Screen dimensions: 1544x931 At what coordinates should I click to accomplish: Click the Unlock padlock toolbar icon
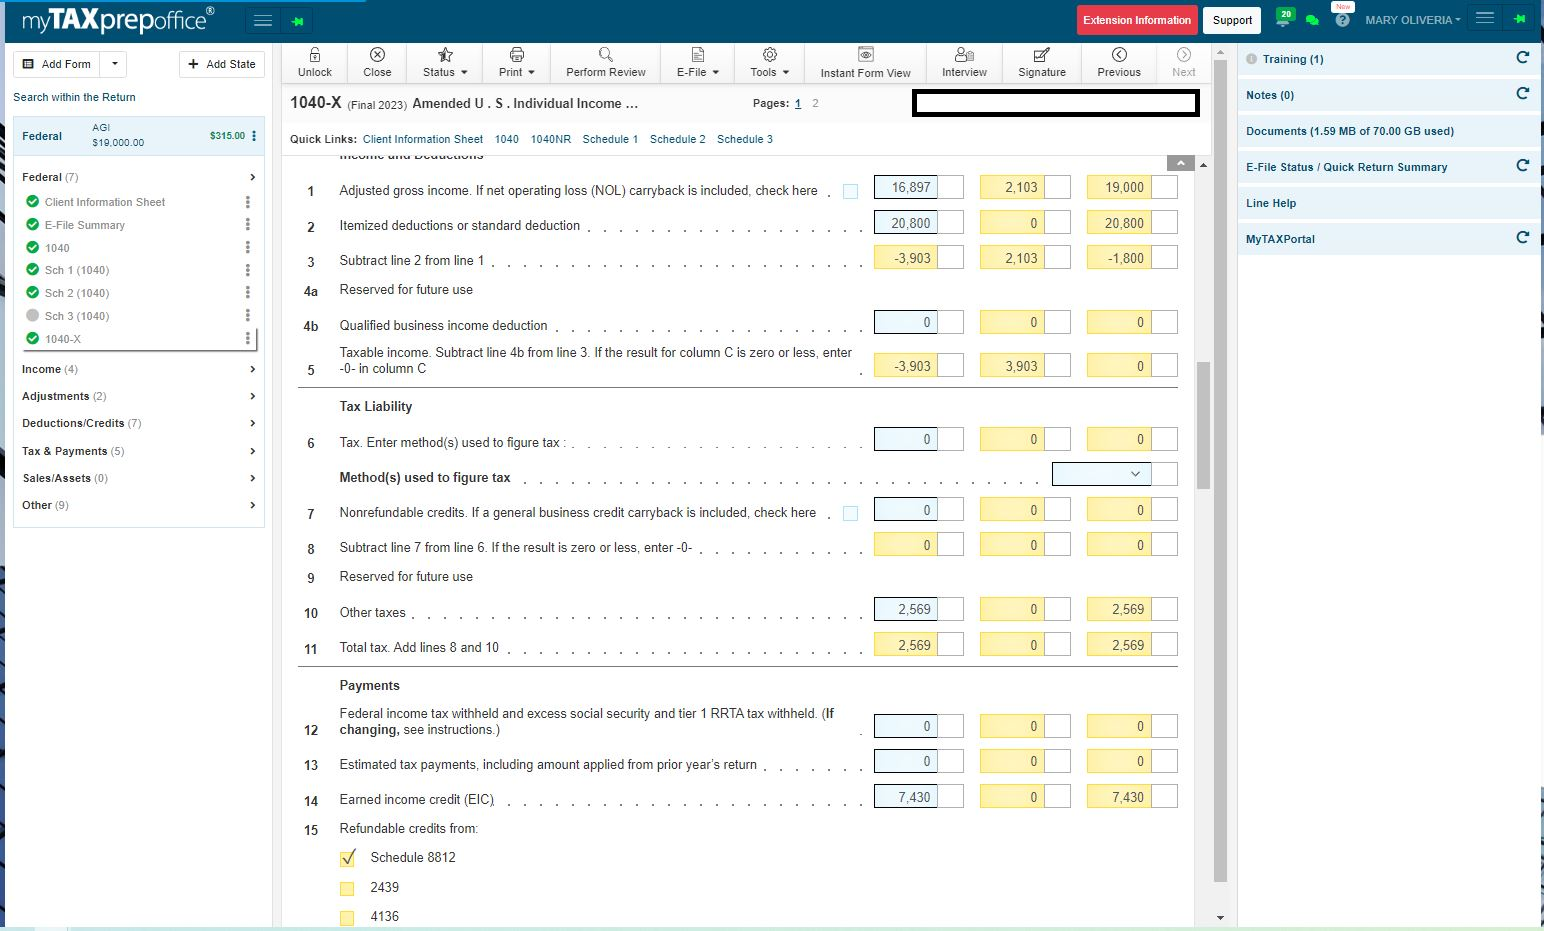pos(314,62)
